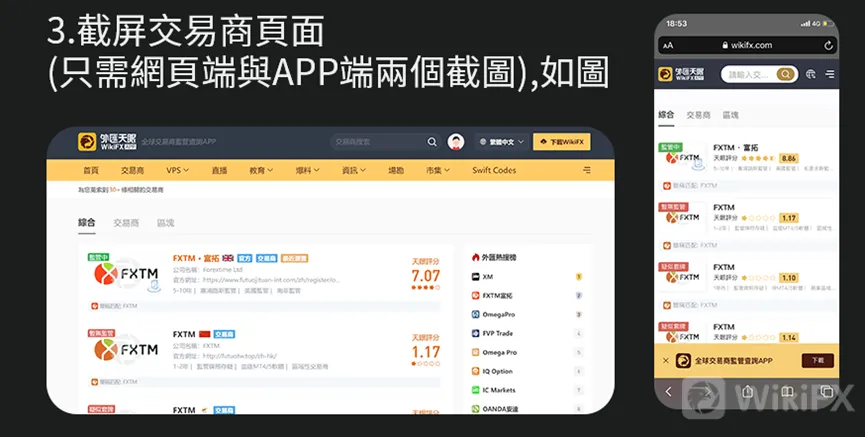Tap the wikifx.com address bar on phone
This screenshot has width=865, height=437.
coord(747,45)
